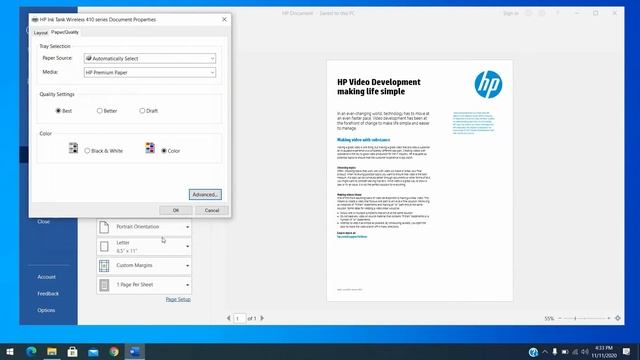Open Microsoft Edge from taskbar
Viewport: 640px width, 360px height.
pos(31,351)
